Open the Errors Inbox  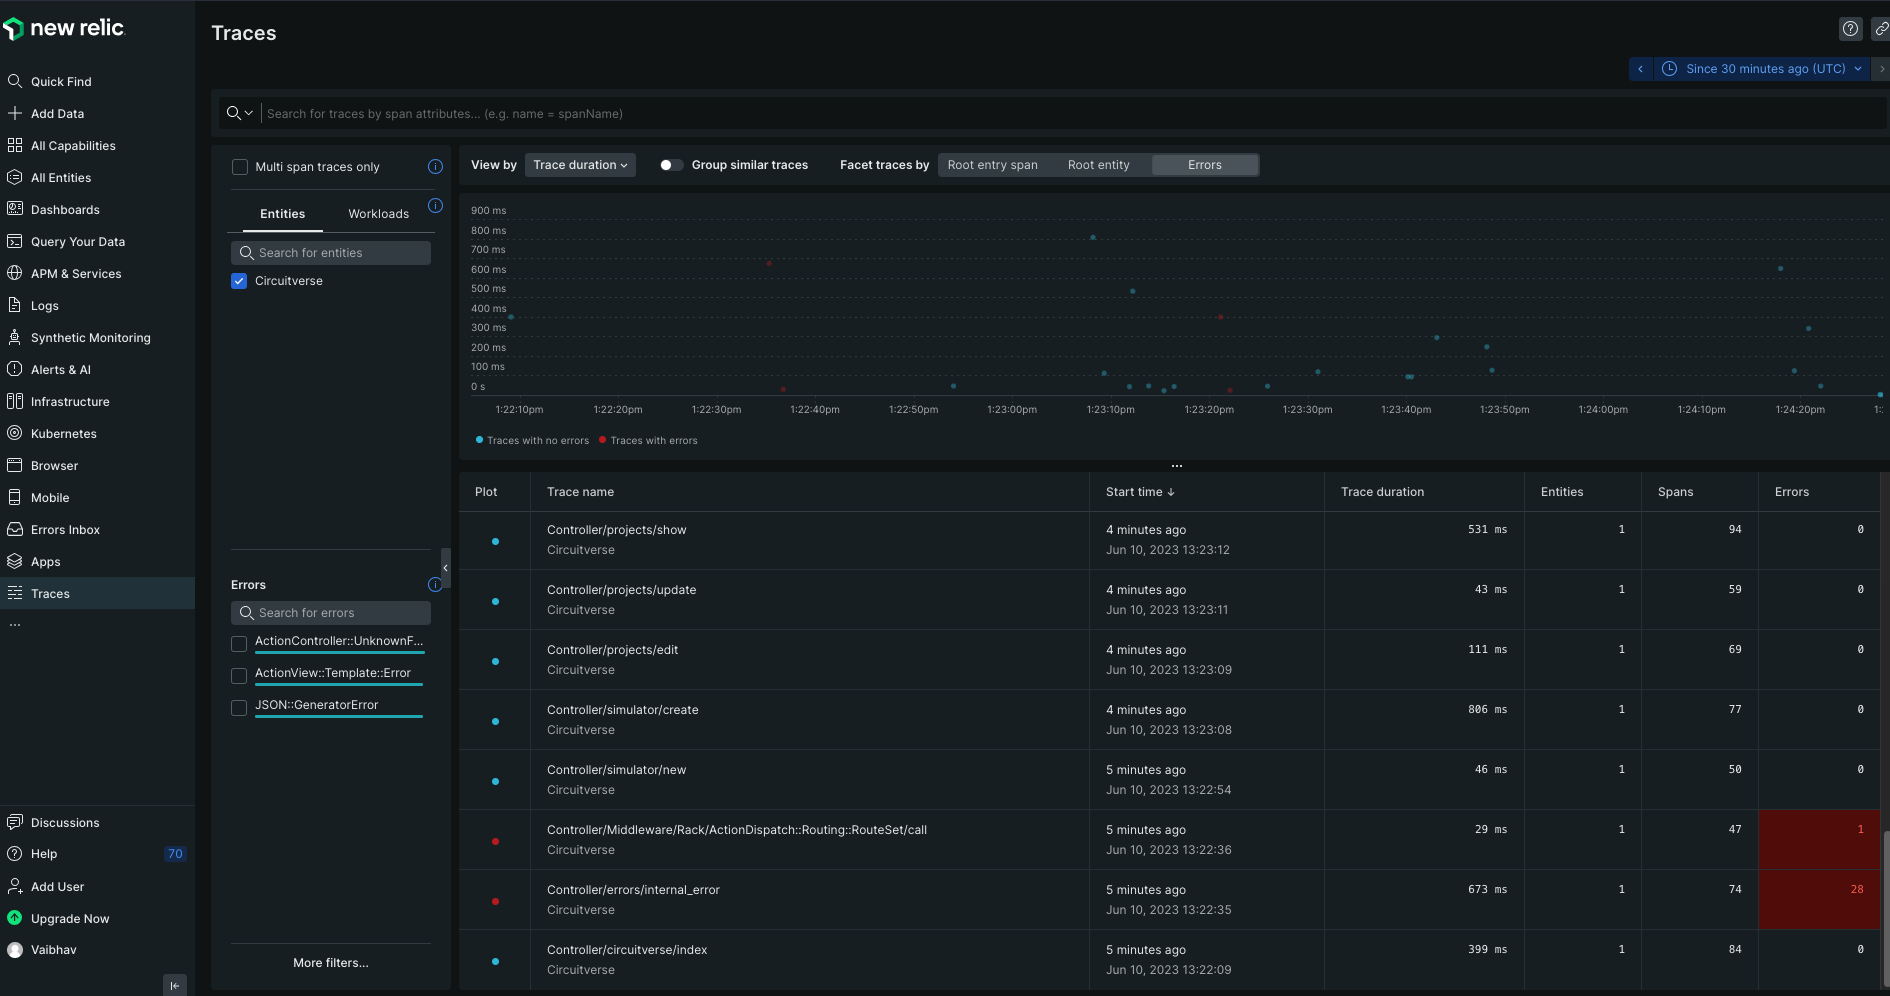[x=65, y=529]
